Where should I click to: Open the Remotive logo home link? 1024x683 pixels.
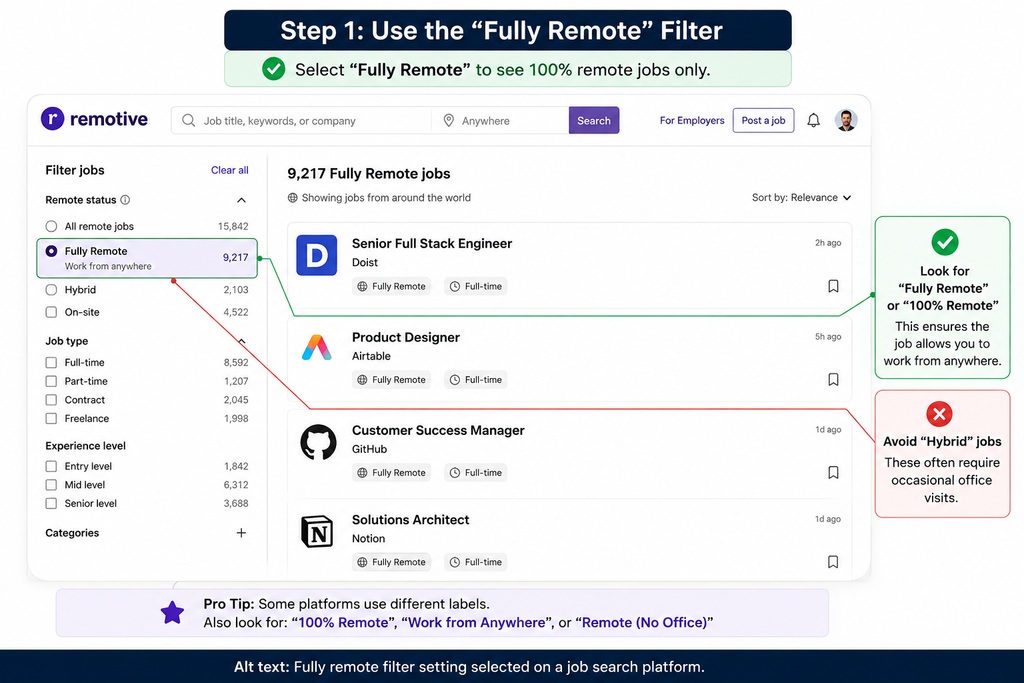(x=94, y=119)
